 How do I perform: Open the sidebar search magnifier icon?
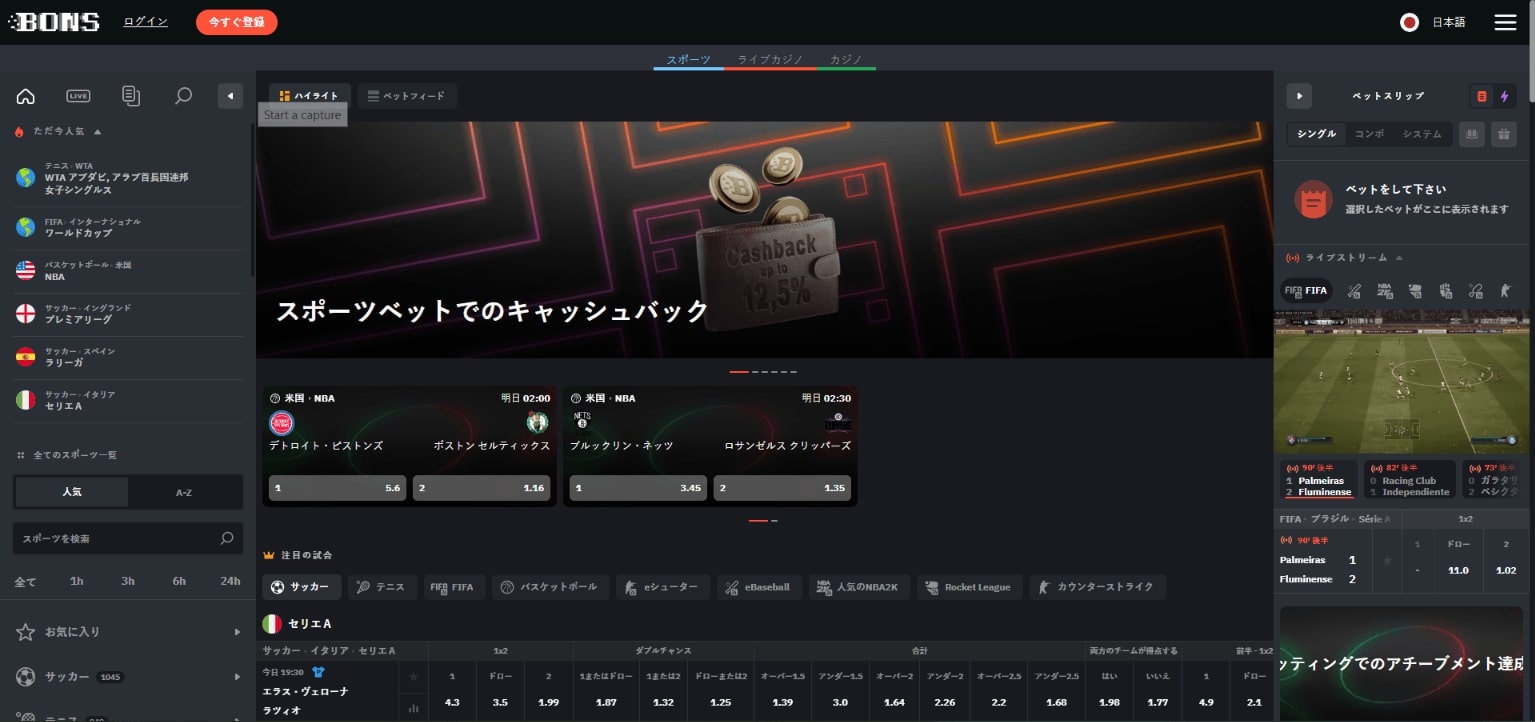click(x=183, y=96)
